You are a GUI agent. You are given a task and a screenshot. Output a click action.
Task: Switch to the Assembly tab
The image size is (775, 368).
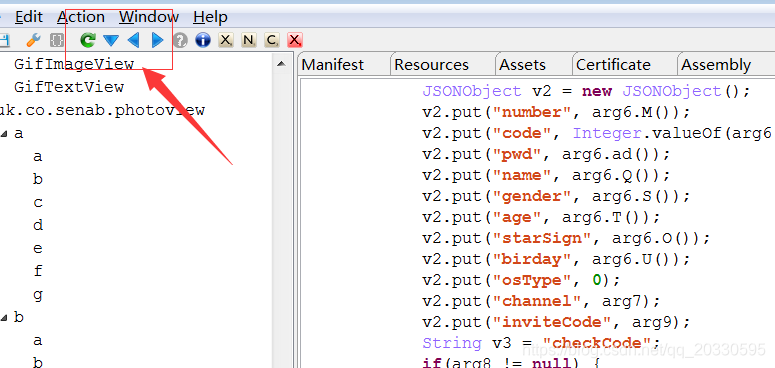(x=716, y=65)
